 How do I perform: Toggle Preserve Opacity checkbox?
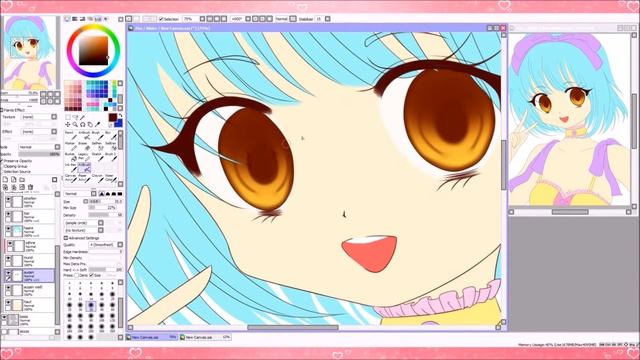pos(2,161)
